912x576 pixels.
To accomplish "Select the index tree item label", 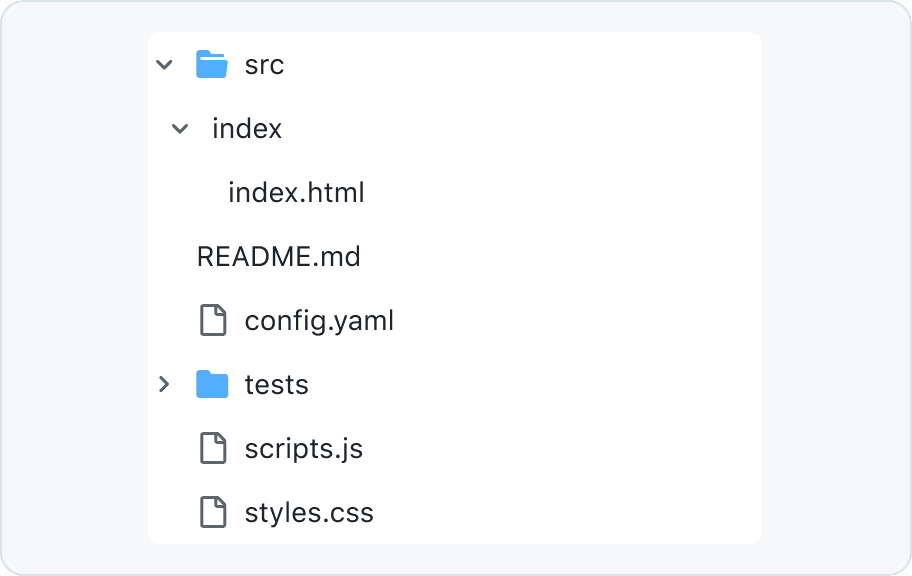I will (247, 129).
